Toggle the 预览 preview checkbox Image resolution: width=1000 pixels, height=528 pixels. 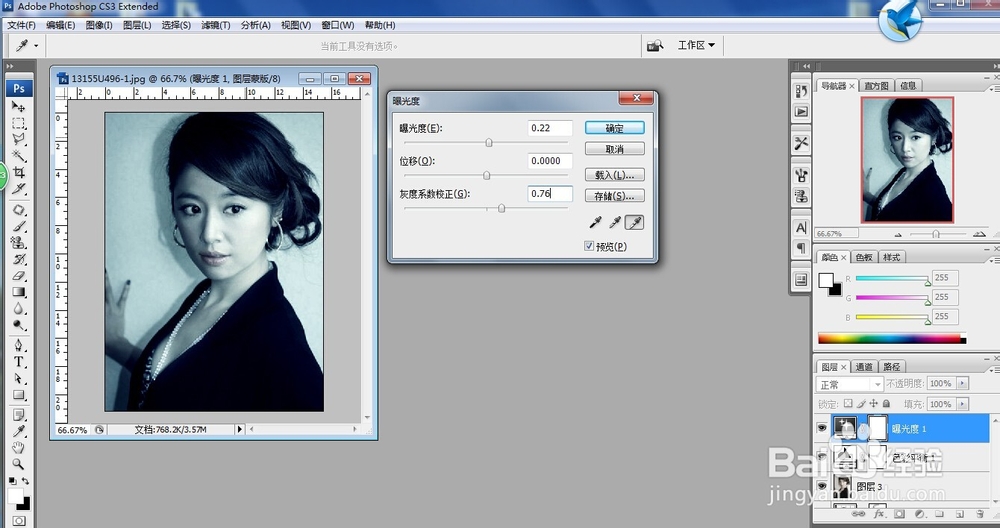click(x=589, y=246)
